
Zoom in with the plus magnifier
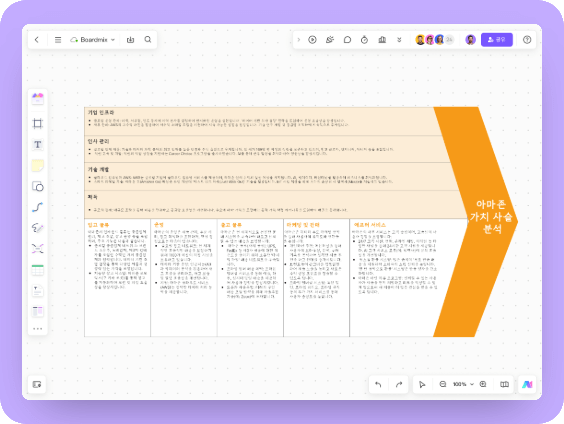483,384
